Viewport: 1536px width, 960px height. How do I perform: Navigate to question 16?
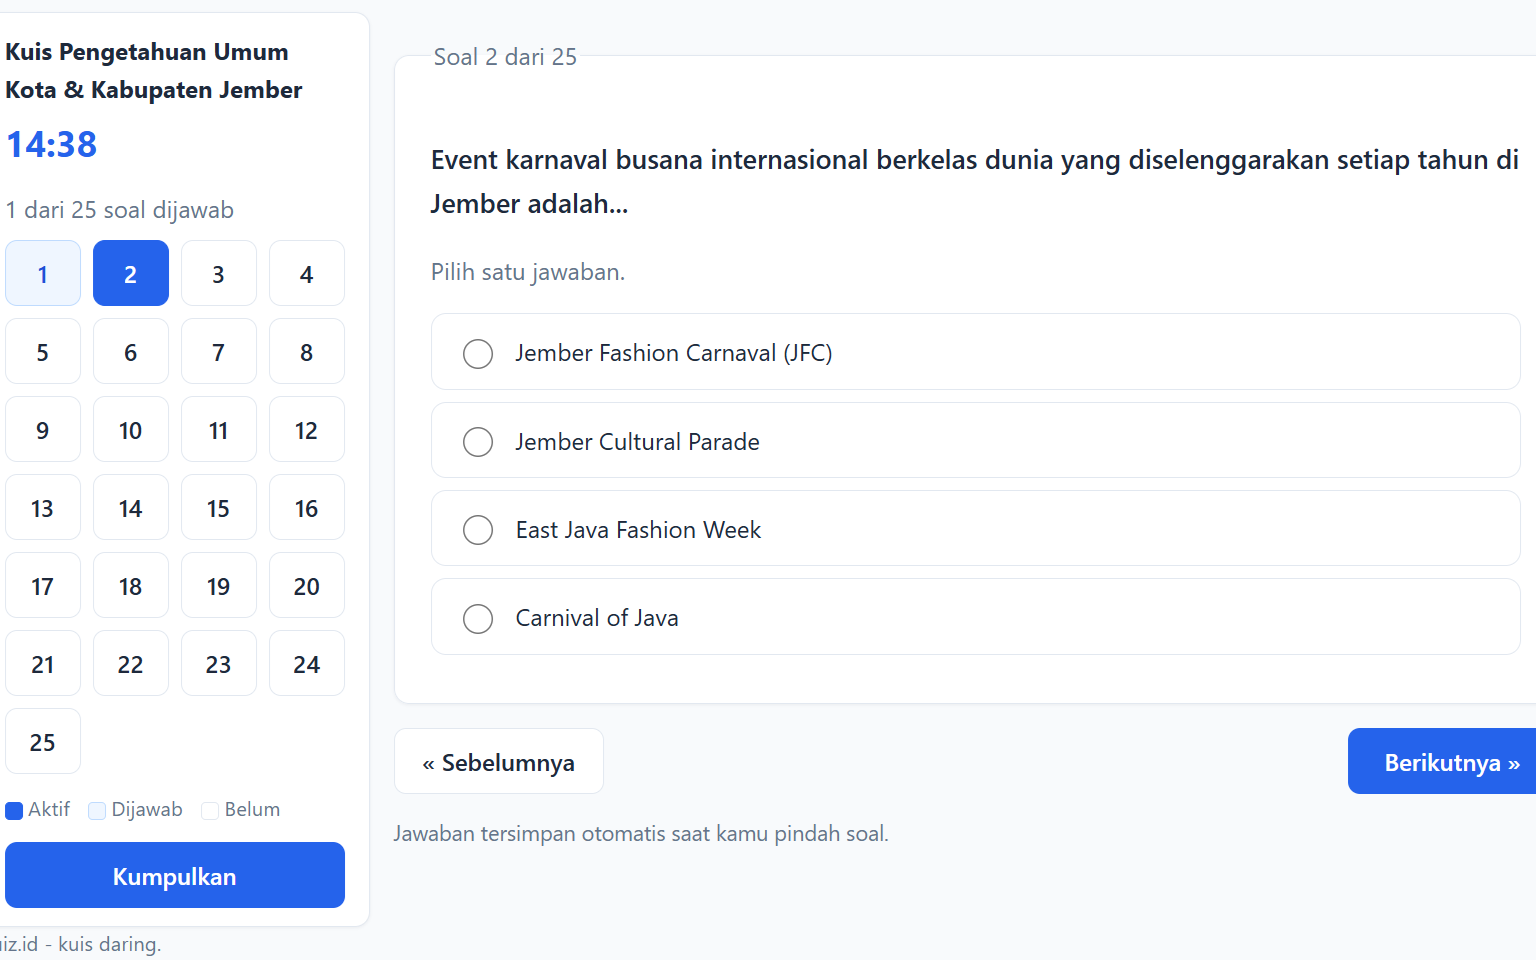click(307, 507)
